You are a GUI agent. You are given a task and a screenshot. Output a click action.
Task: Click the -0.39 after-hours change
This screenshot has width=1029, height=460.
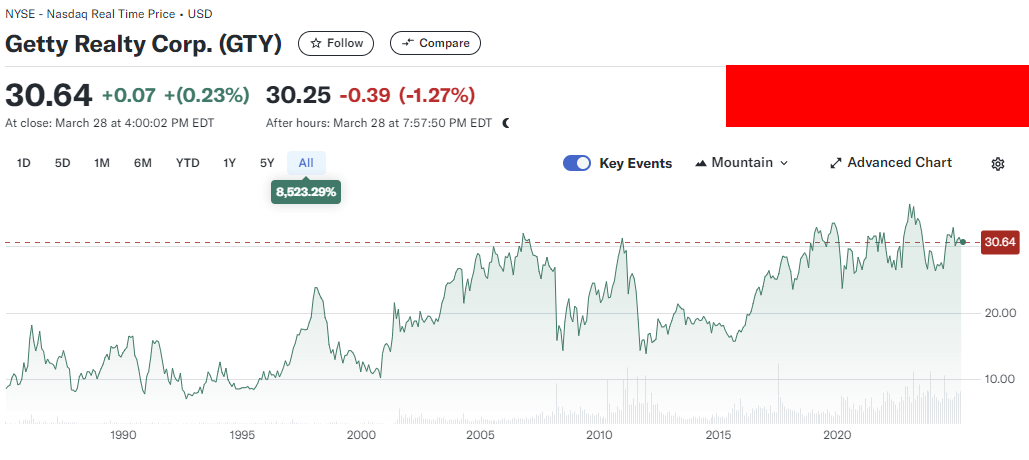click(366, 96)
